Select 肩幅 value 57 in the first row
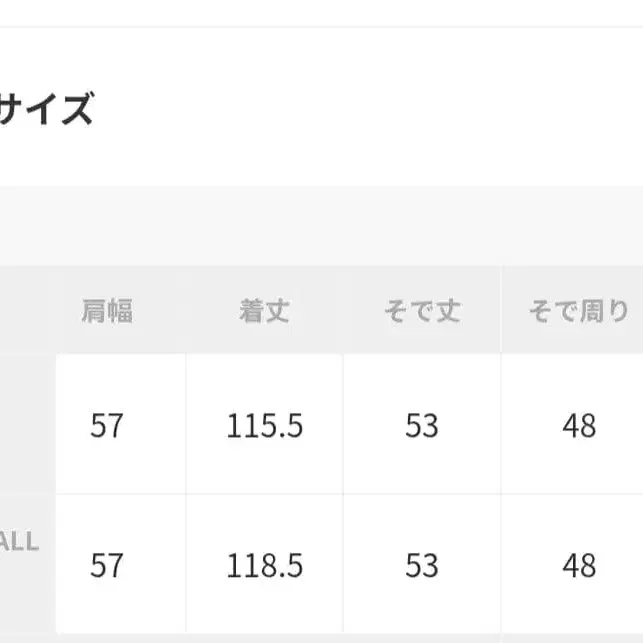Image resolution: width=643 pixels, height=643 pixels. click(x=107, y=427)
